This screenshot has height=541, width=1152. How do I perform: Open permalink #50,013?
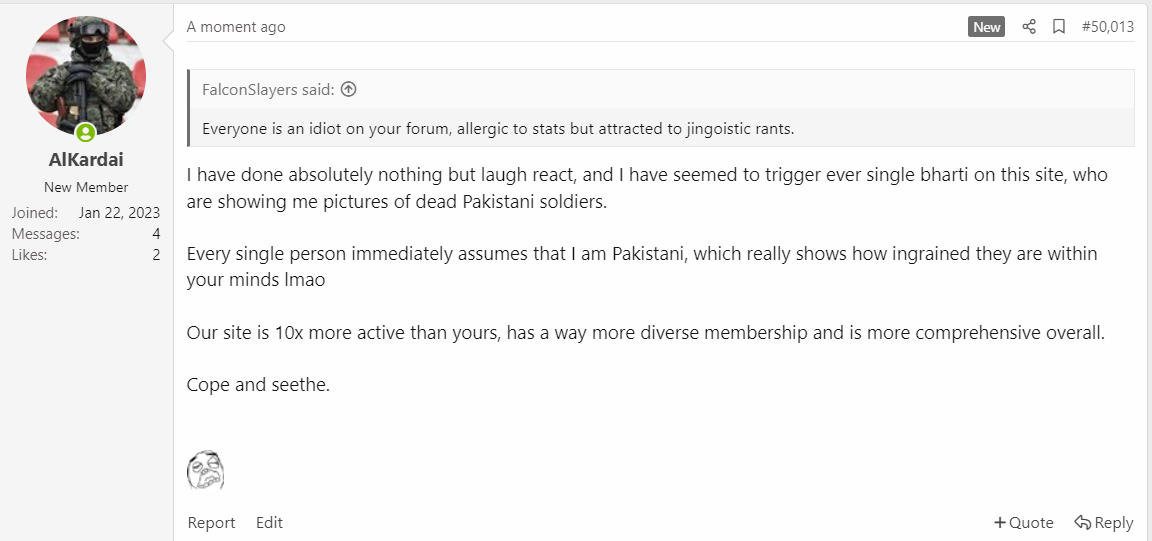[x=1108, y=27]
